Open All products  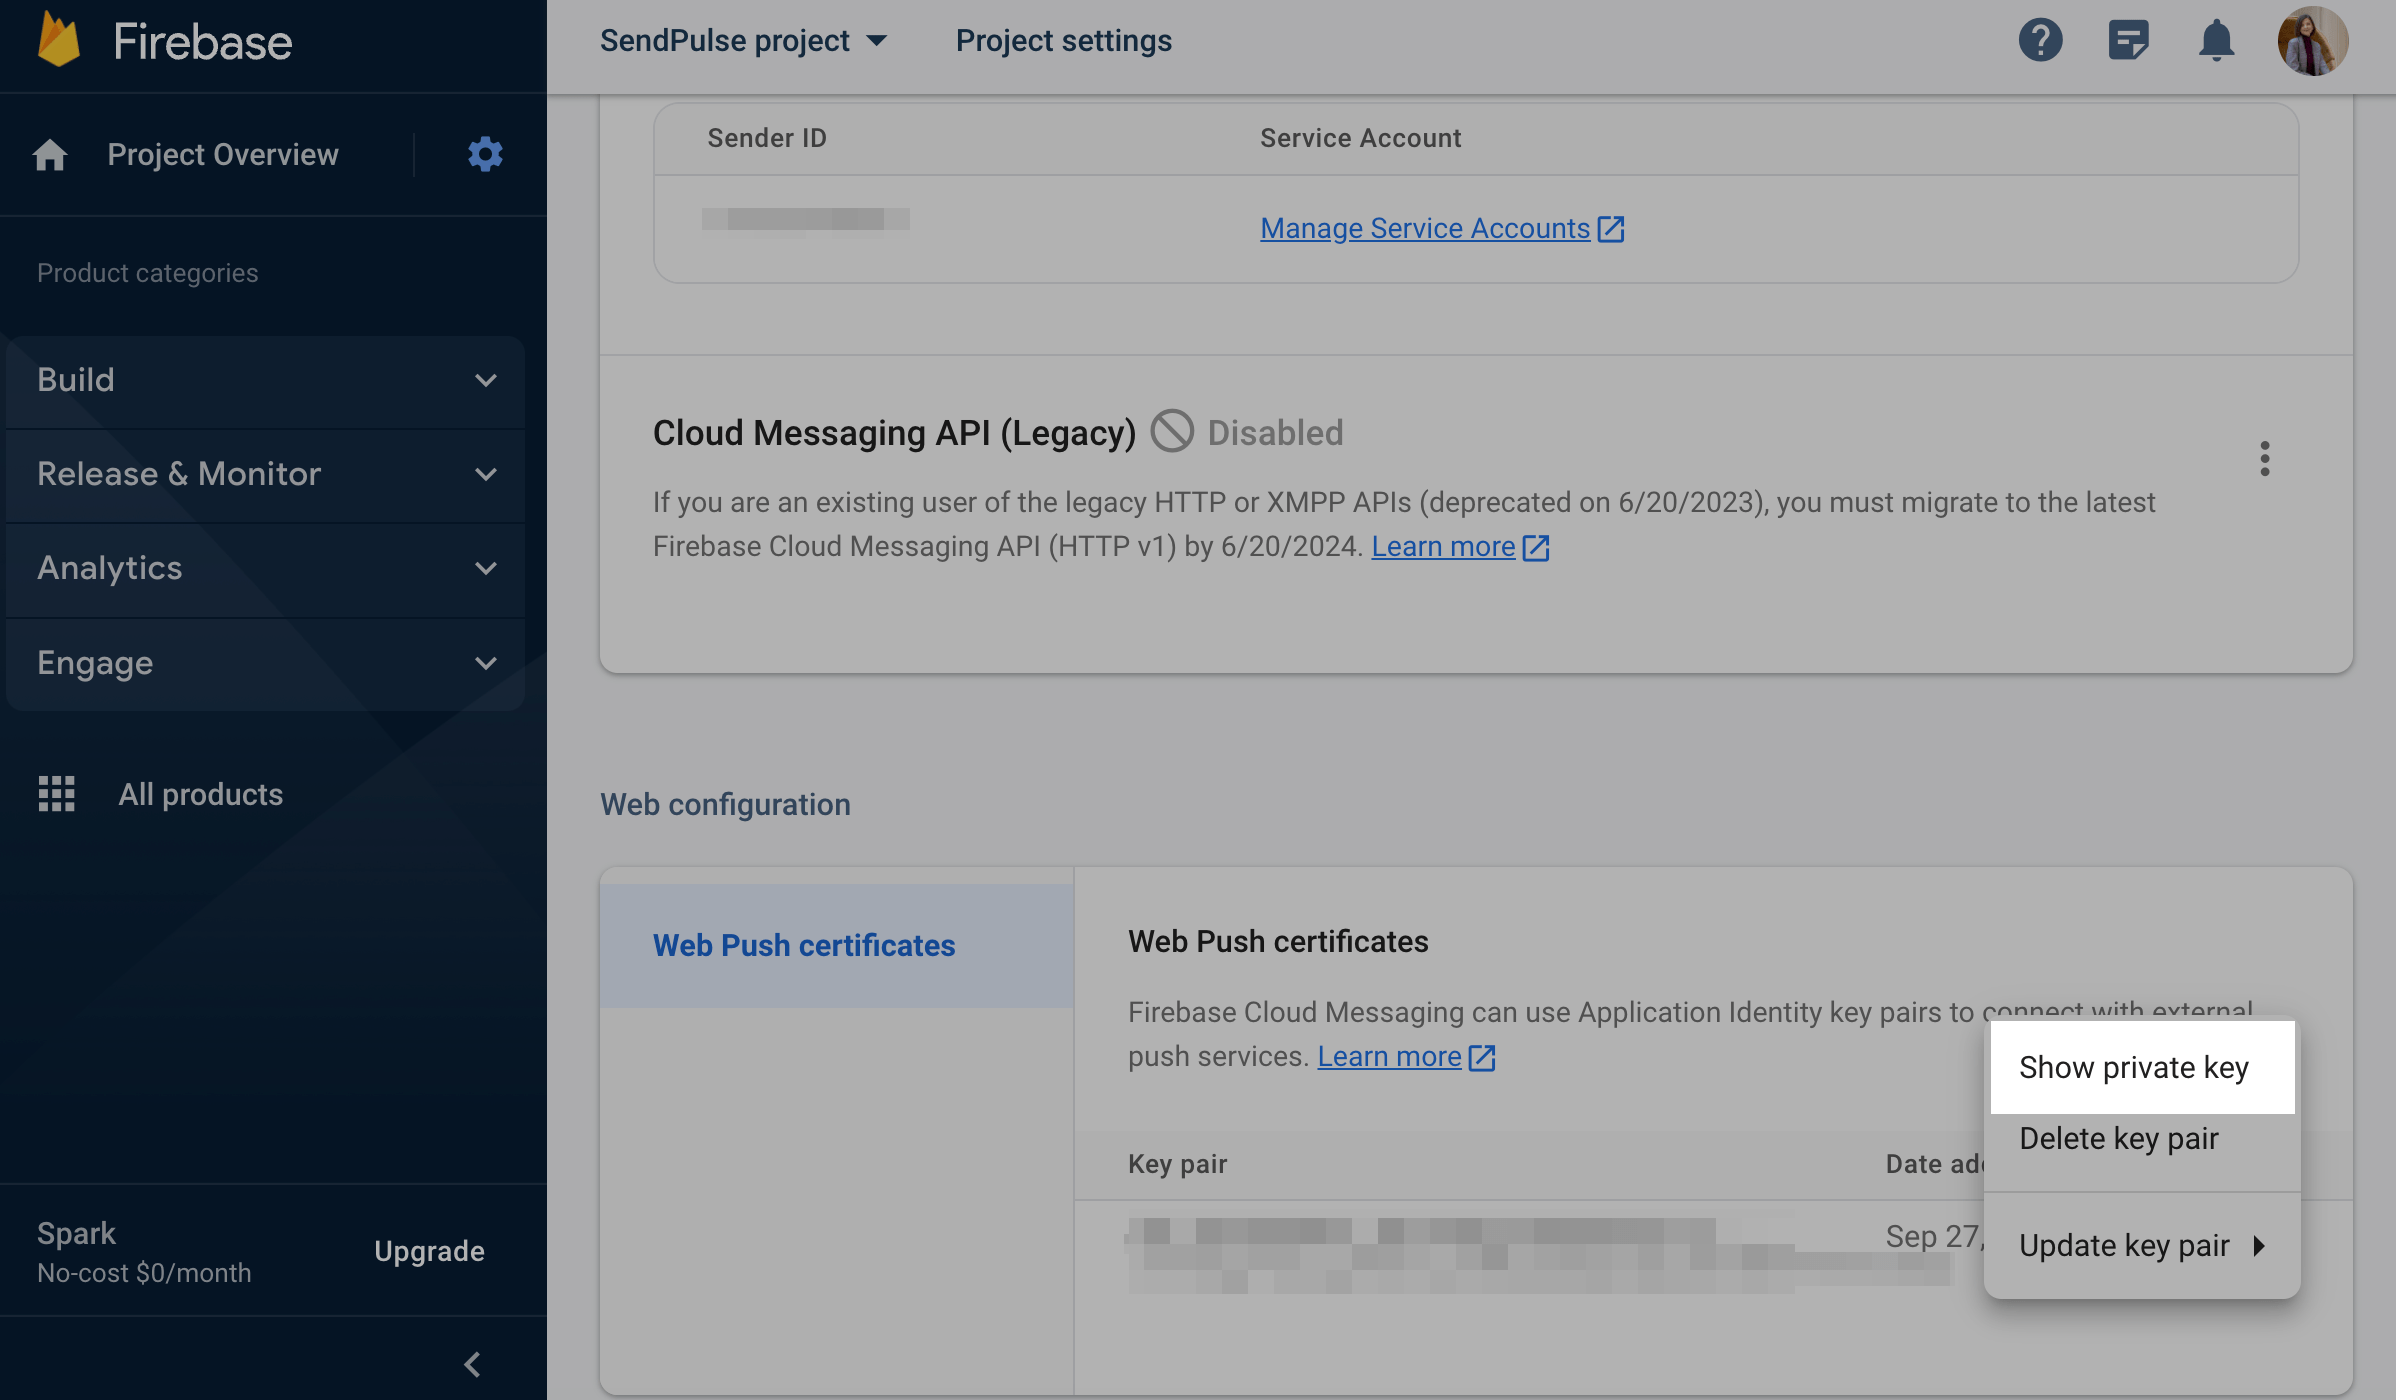point(200,794)
